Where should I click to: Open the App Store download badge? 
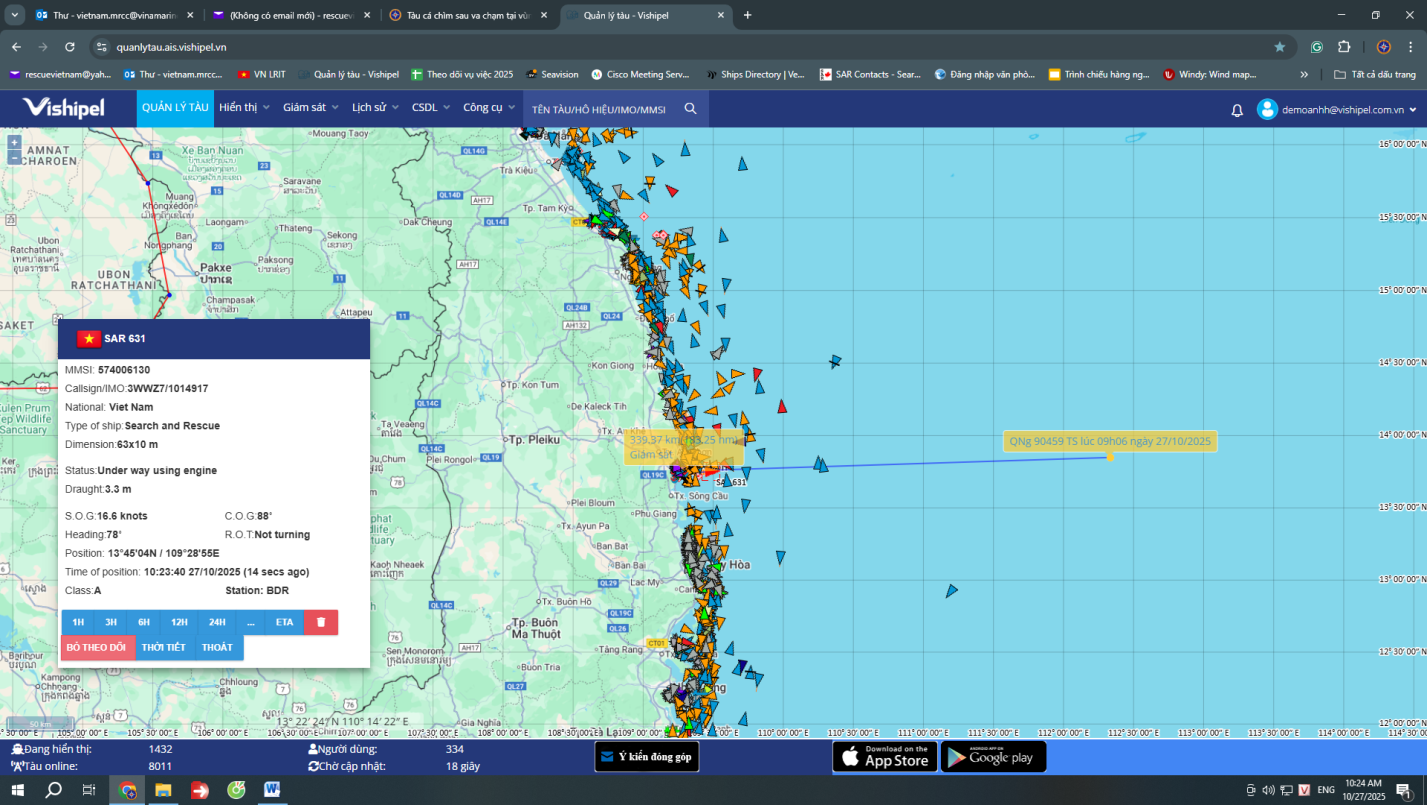coord(883,756)
